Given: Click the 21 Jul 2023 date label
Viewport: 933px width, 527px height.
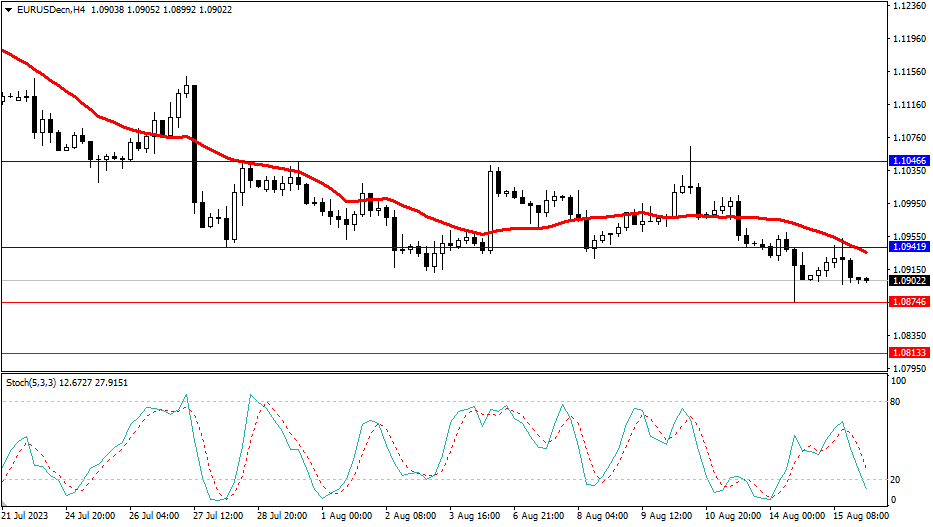Looking at the screenshot, I should (x=25, y=517).
